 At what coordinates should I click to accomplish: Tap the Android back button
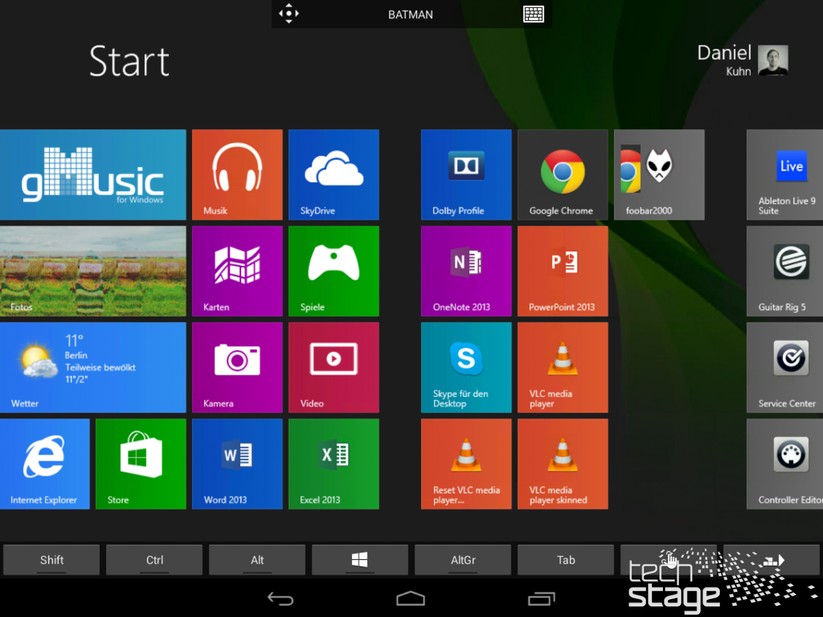click(x=280, y=598)
